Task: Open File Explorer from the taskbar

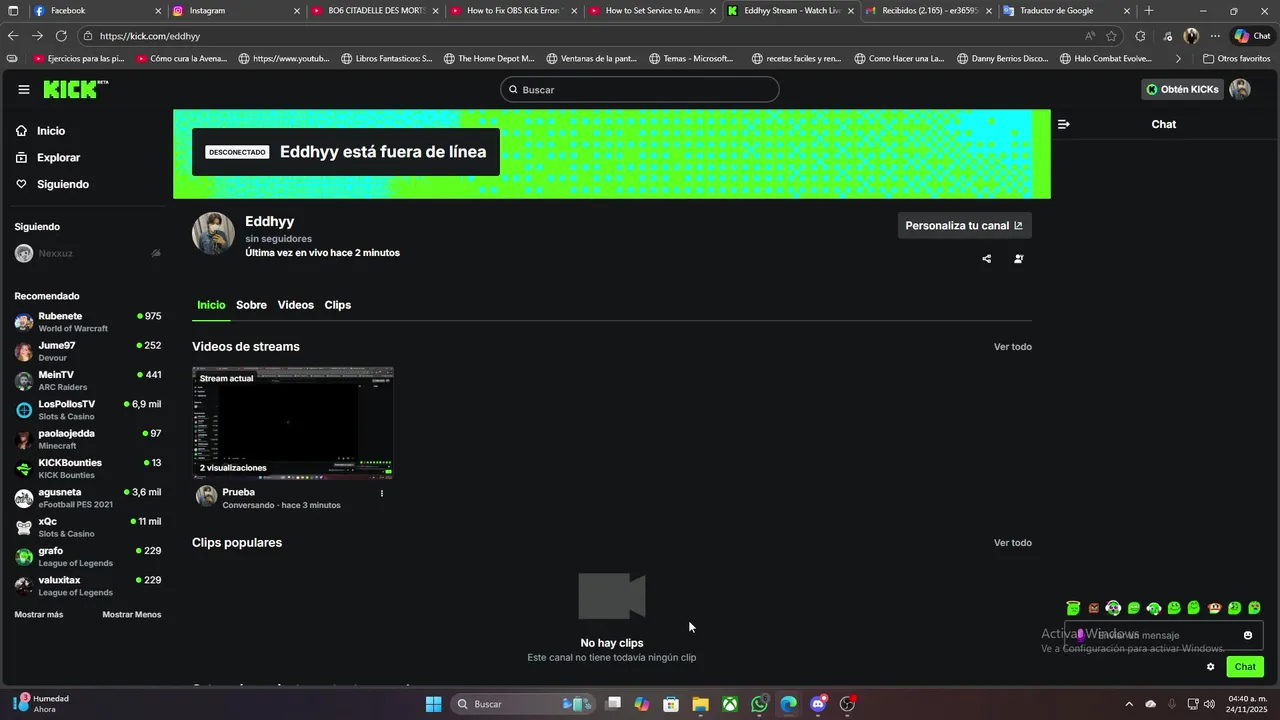Action: pyautogui.click(x=700, y=704)
